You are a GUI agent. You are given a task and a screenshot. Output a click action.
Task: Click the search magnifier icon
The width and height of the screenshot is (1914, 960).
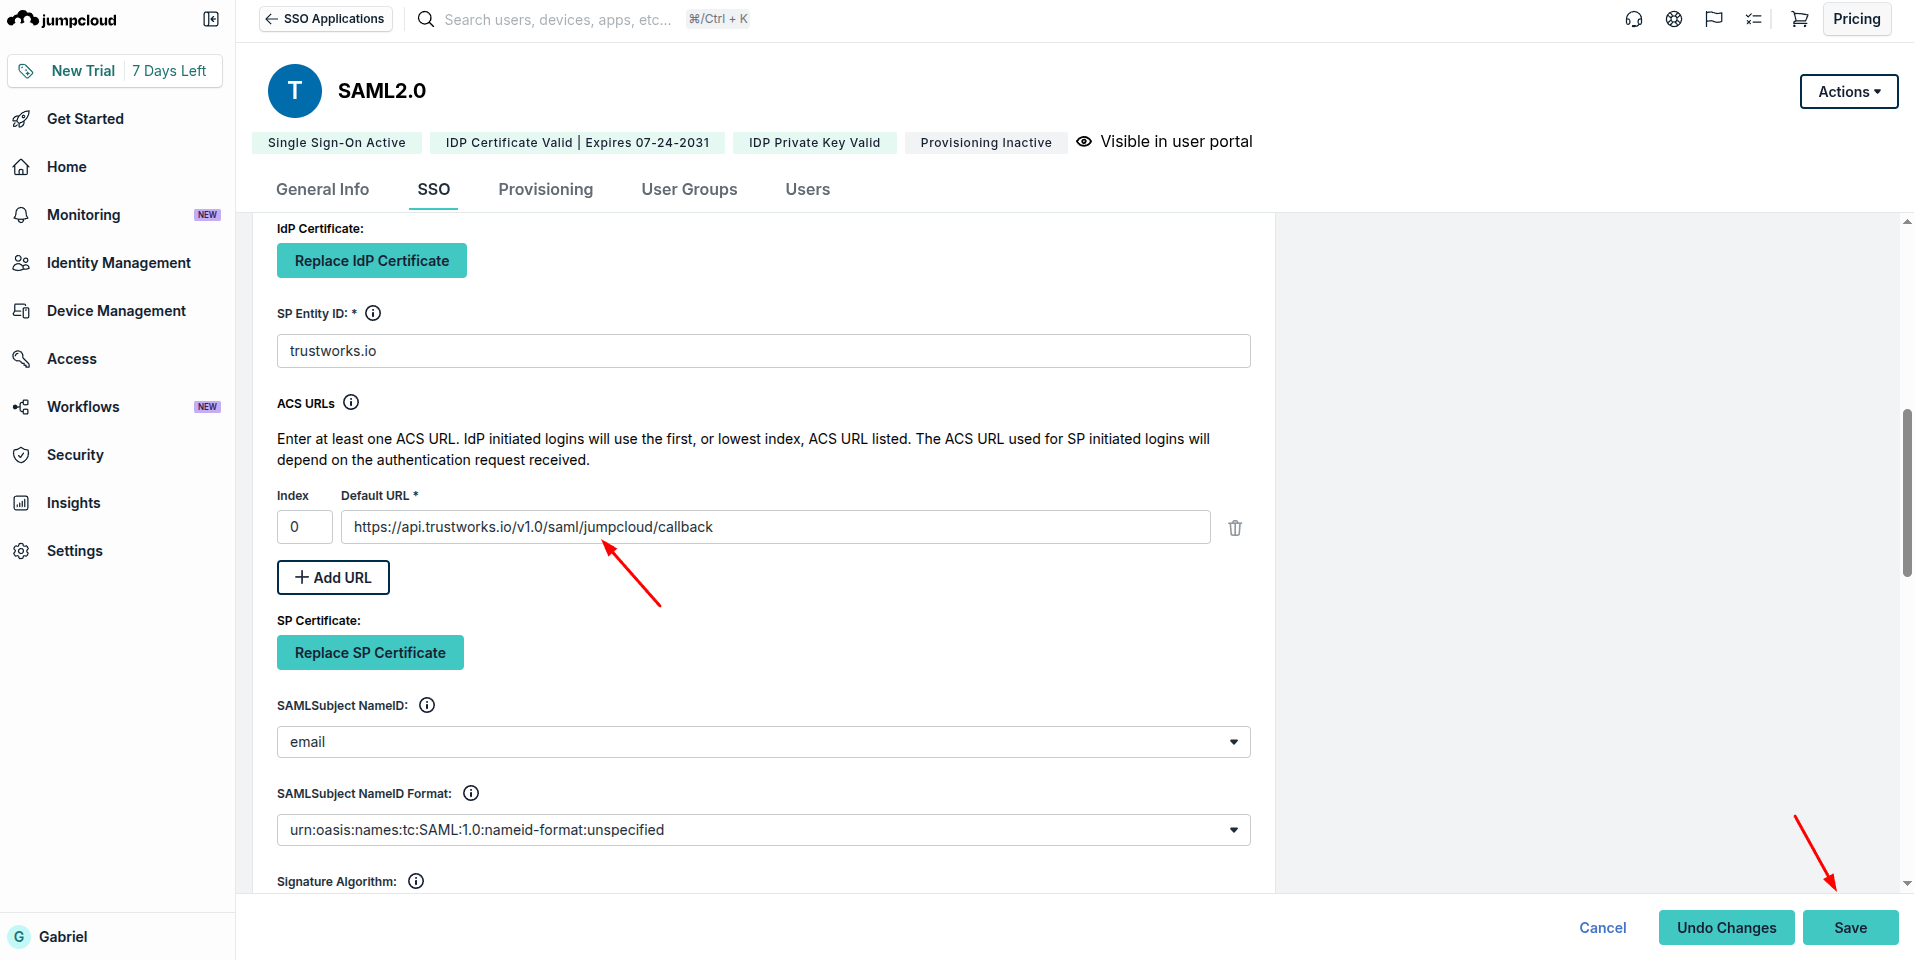click(426, 19)
